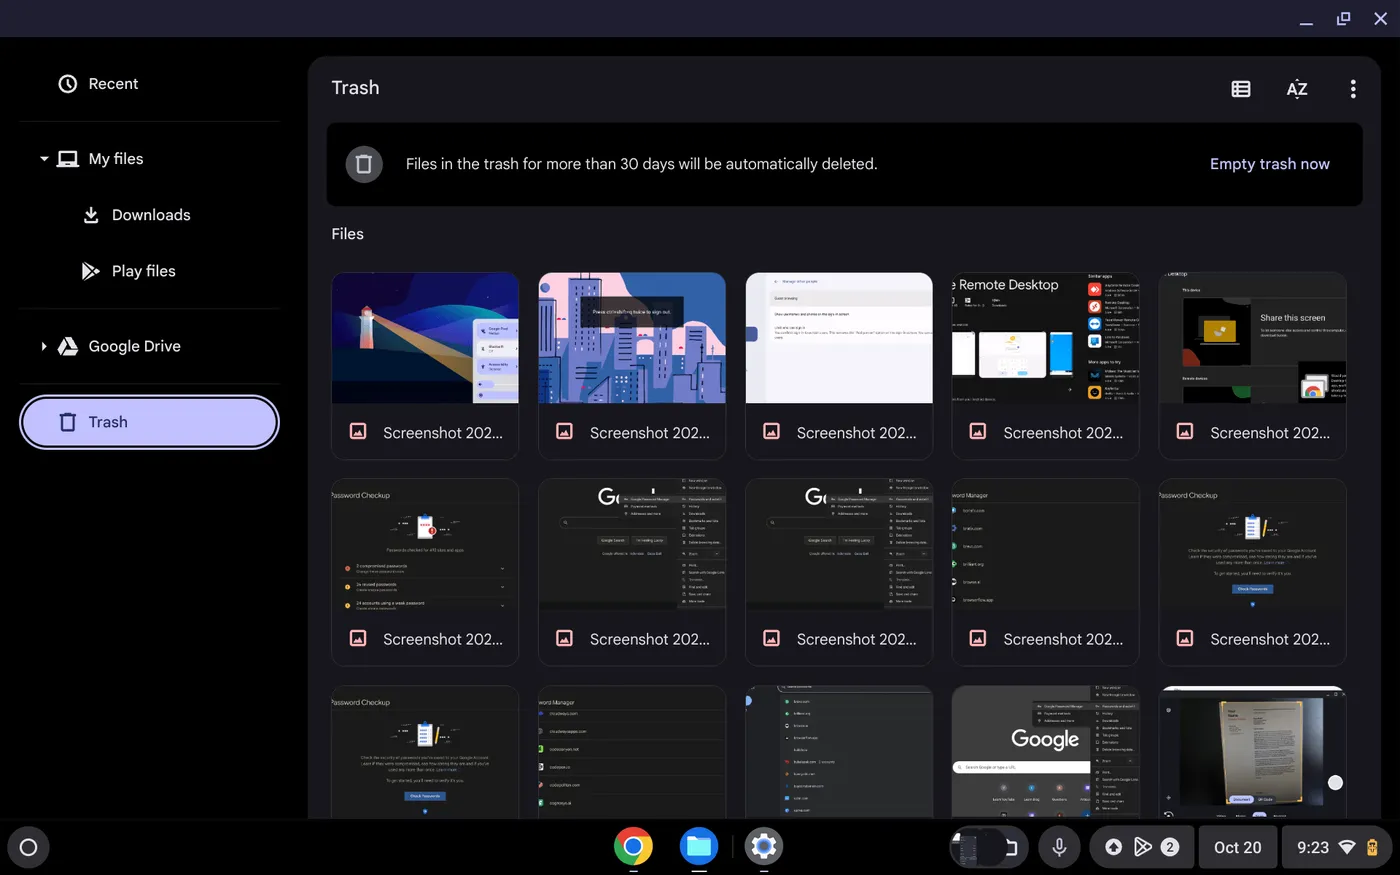Open the three-dot more actions menu
Image resolution: width=1400 pixels, height=875 pixels.
click(1353, 89)
